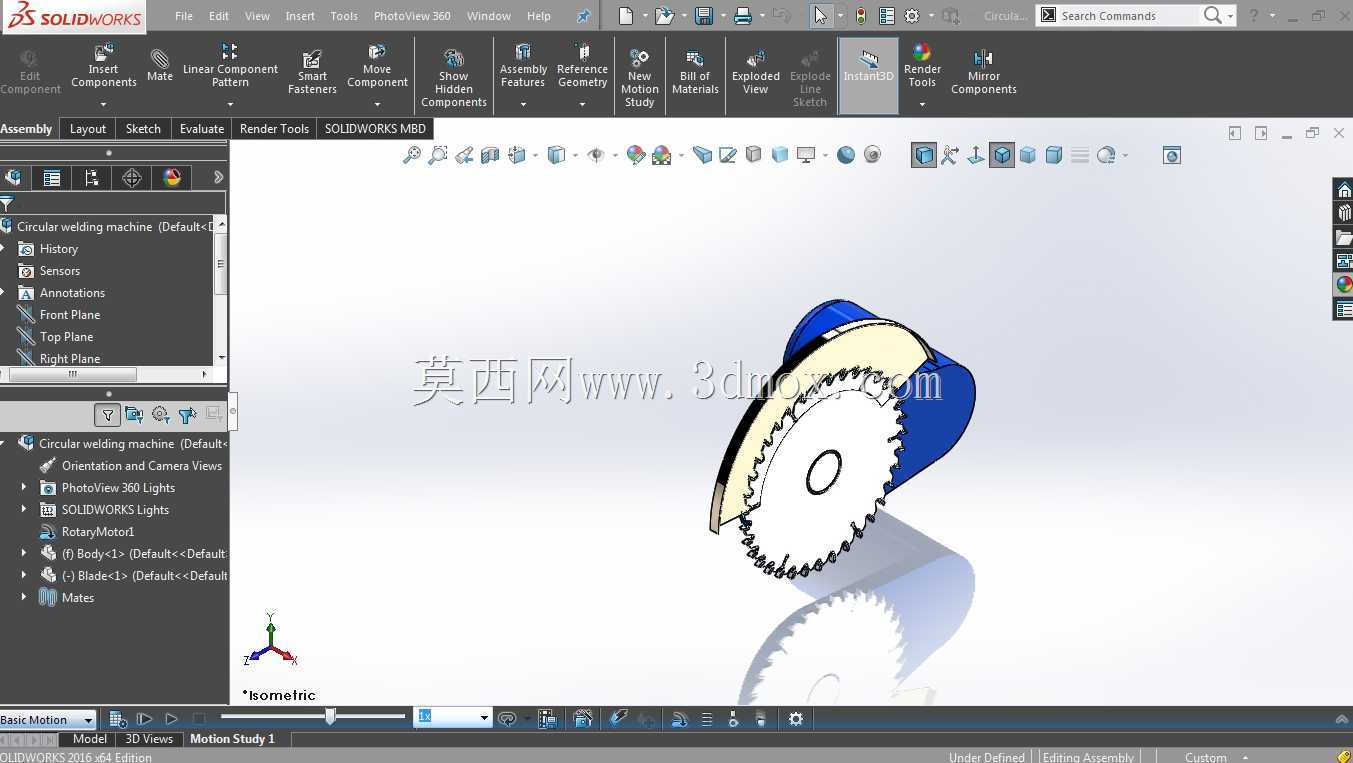Expand PhotoView 360 Lights node

point(24,487)
